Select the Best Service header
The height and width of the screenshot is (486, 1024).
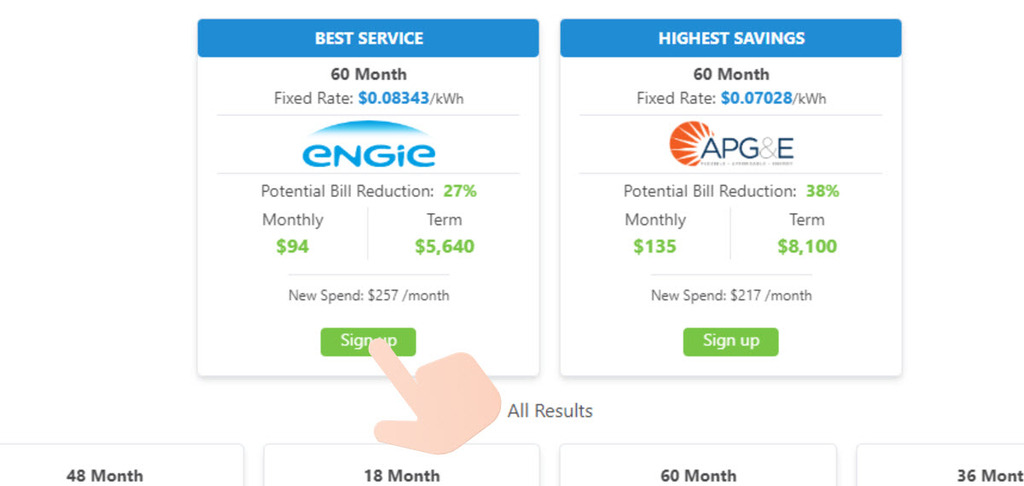coord(368,39)
